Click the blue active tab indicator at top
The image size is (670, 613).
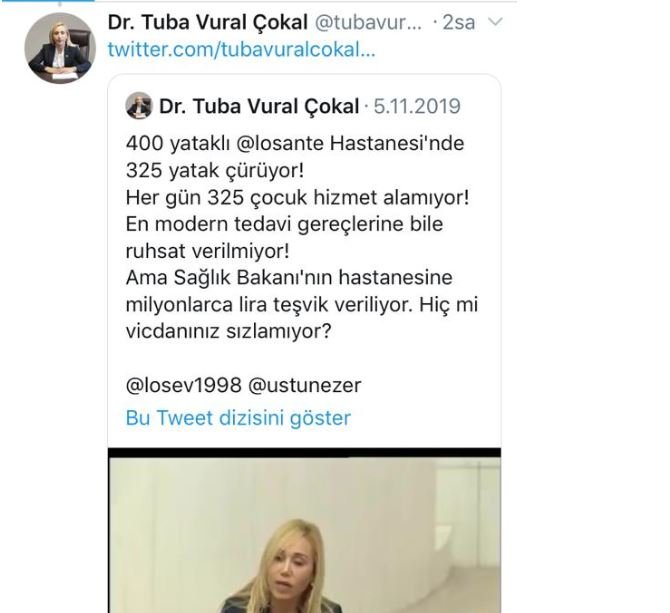(x=47, y=1)
